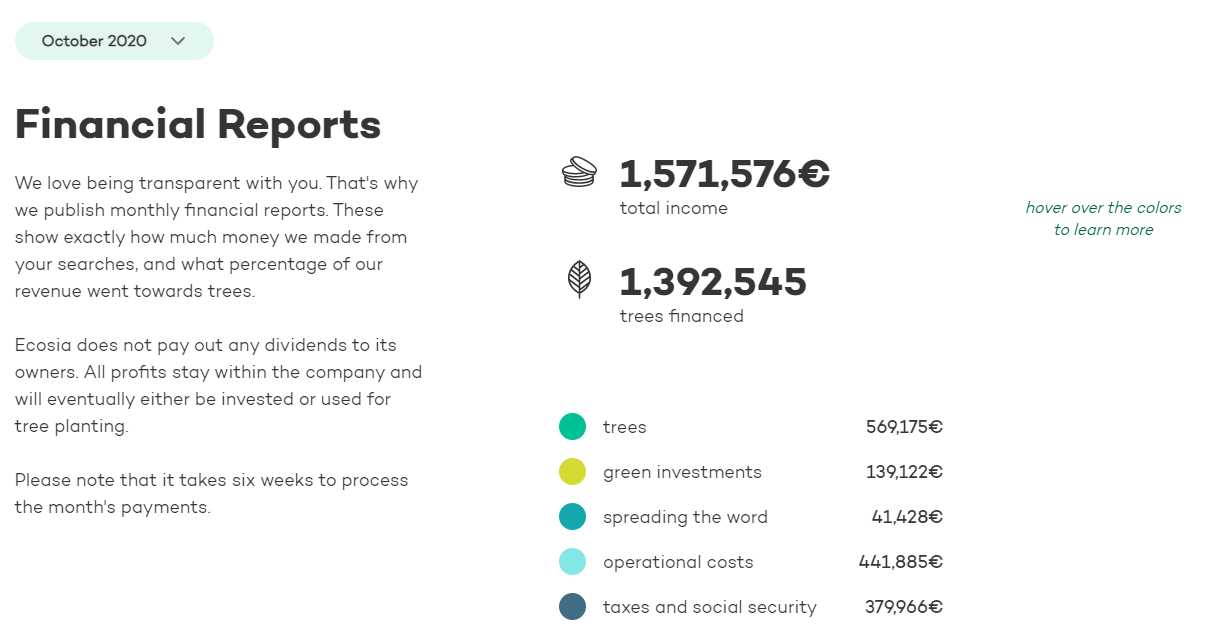Viewport: 1214px width, 637px height.
Task: Click the leaf icon next to trees financed
Action: [580, 279]
